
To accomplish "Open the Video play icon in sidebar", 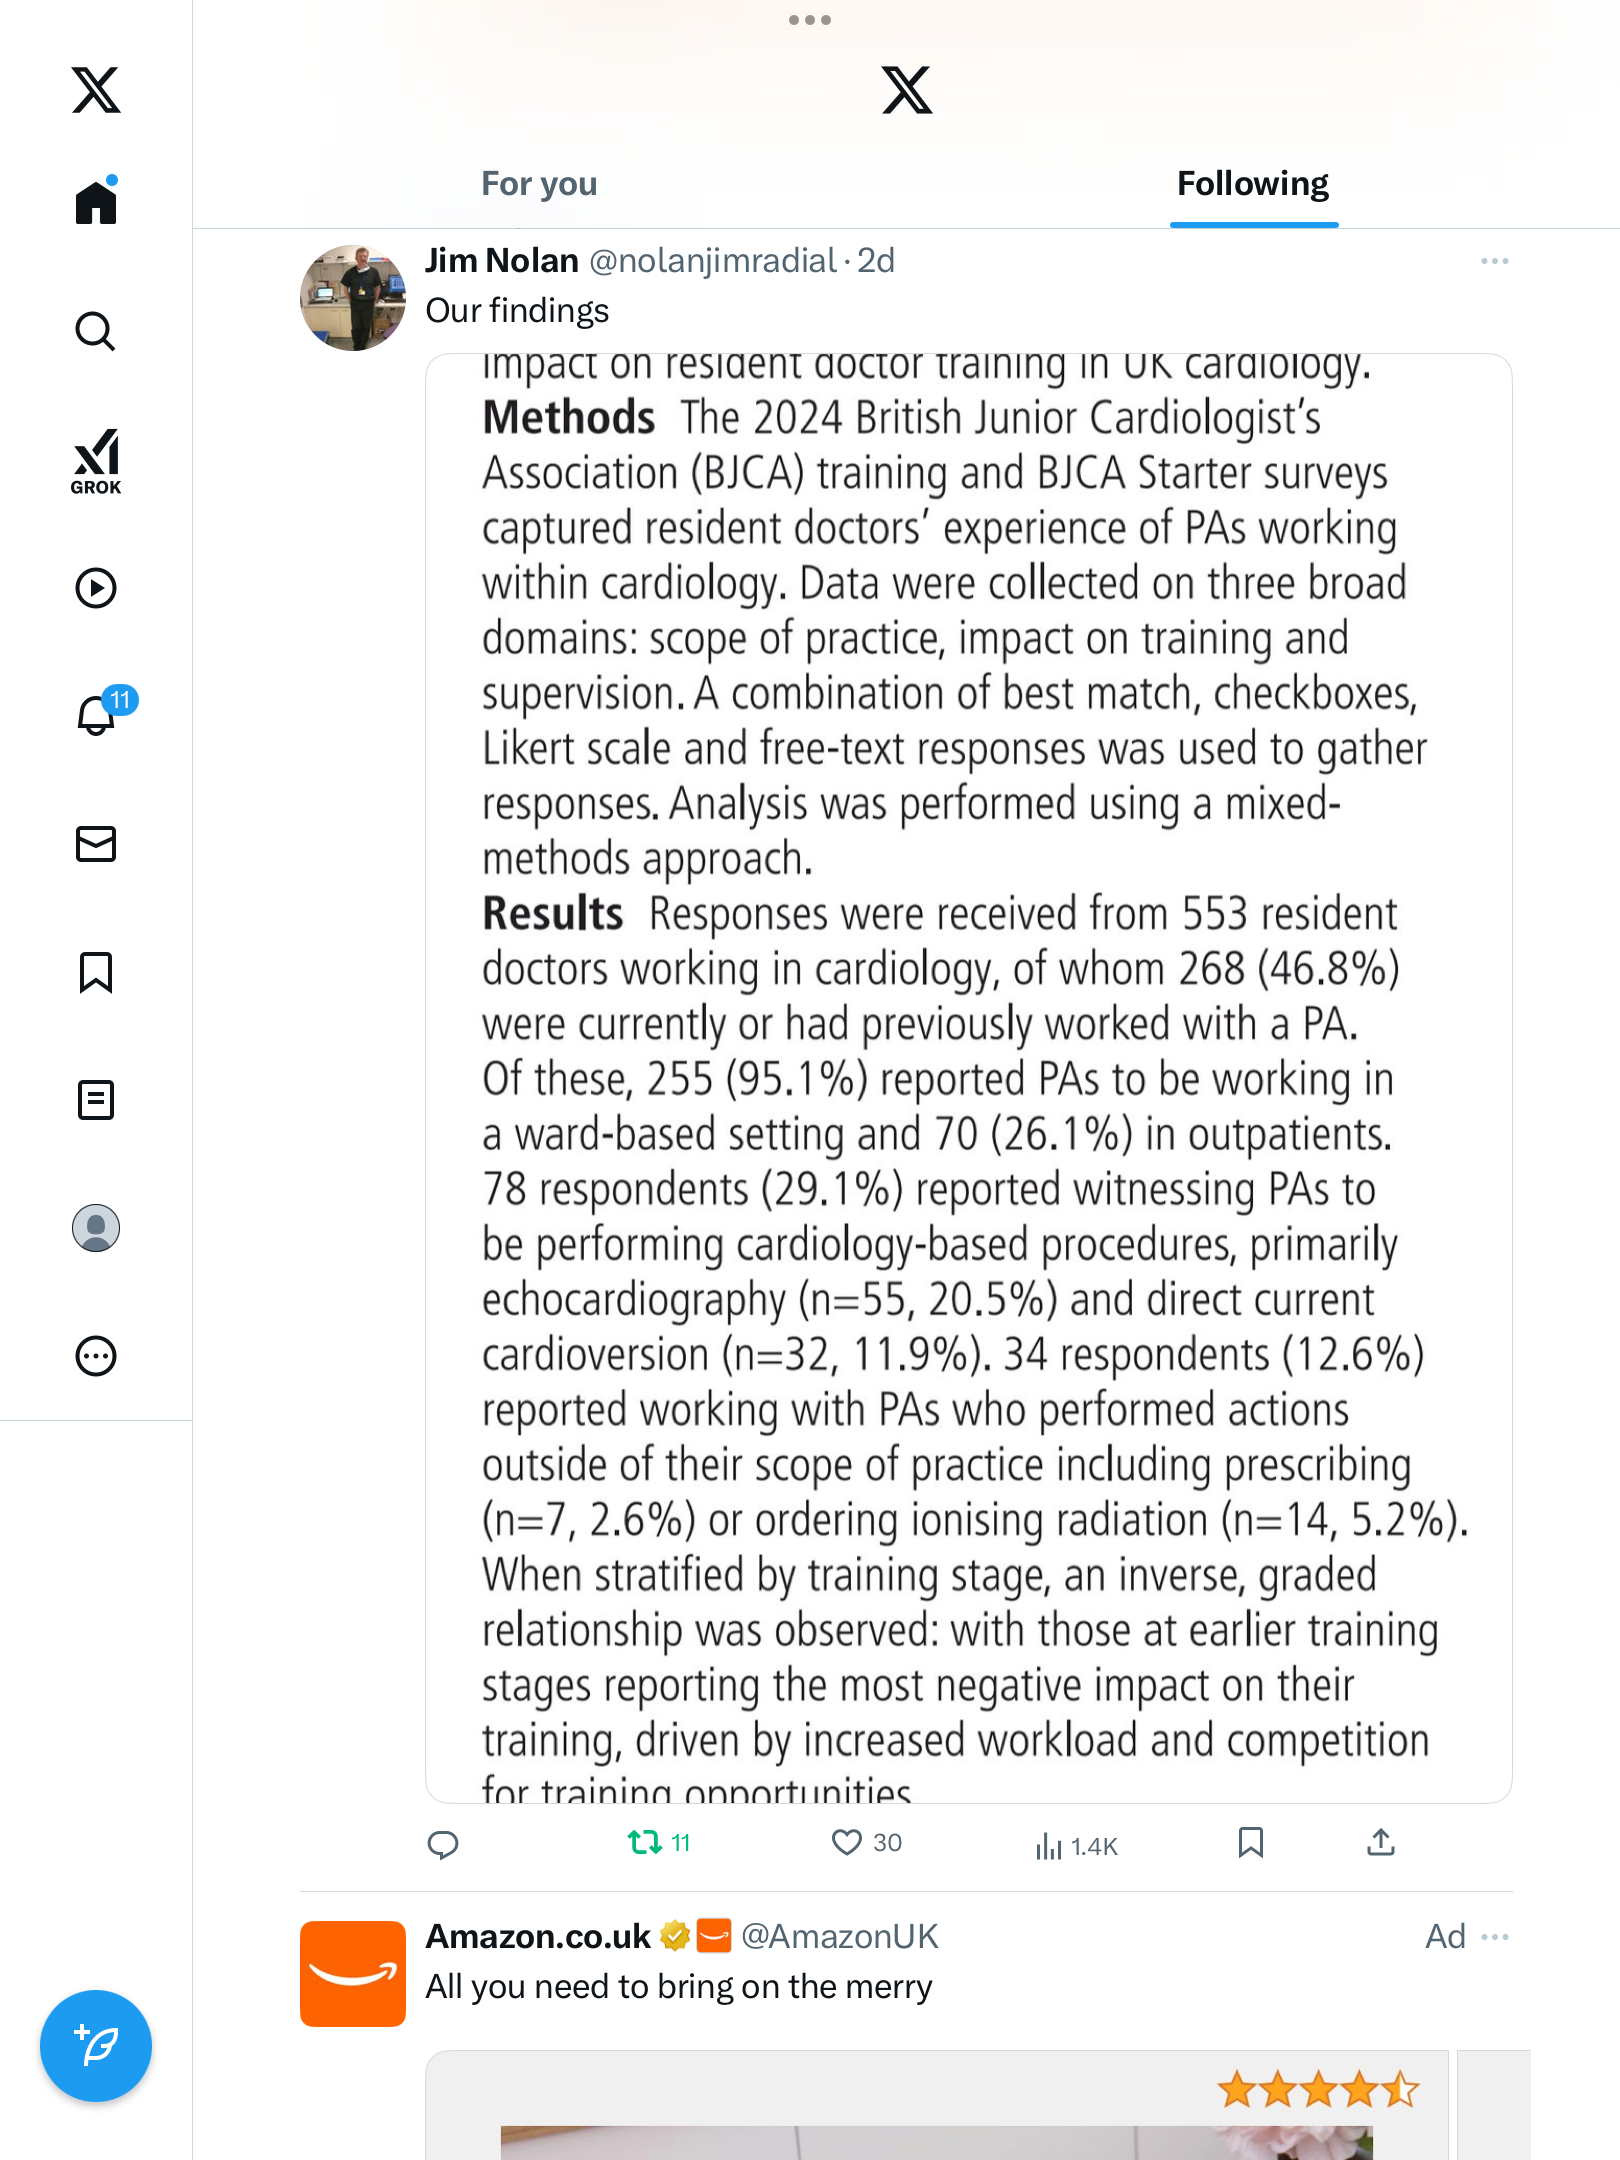I will (x=96, y=588).
